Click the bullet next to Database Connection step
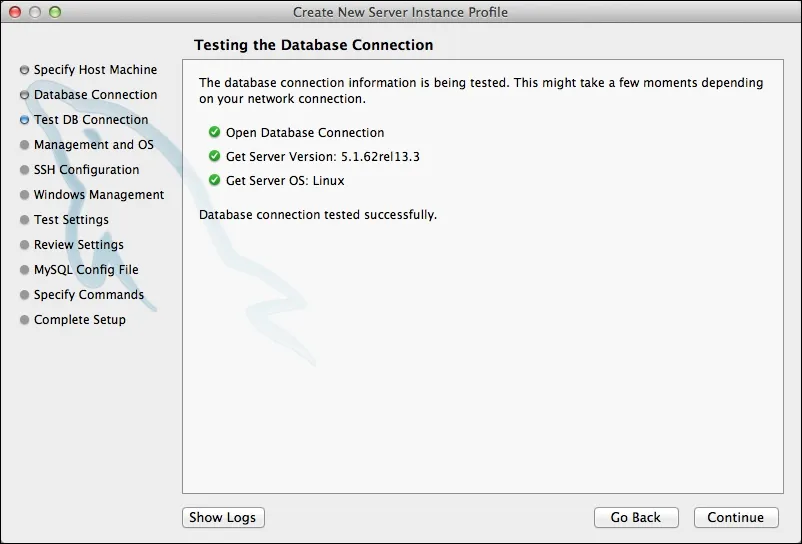The width and height of the screenshot is (802, 544). [24, 95]
